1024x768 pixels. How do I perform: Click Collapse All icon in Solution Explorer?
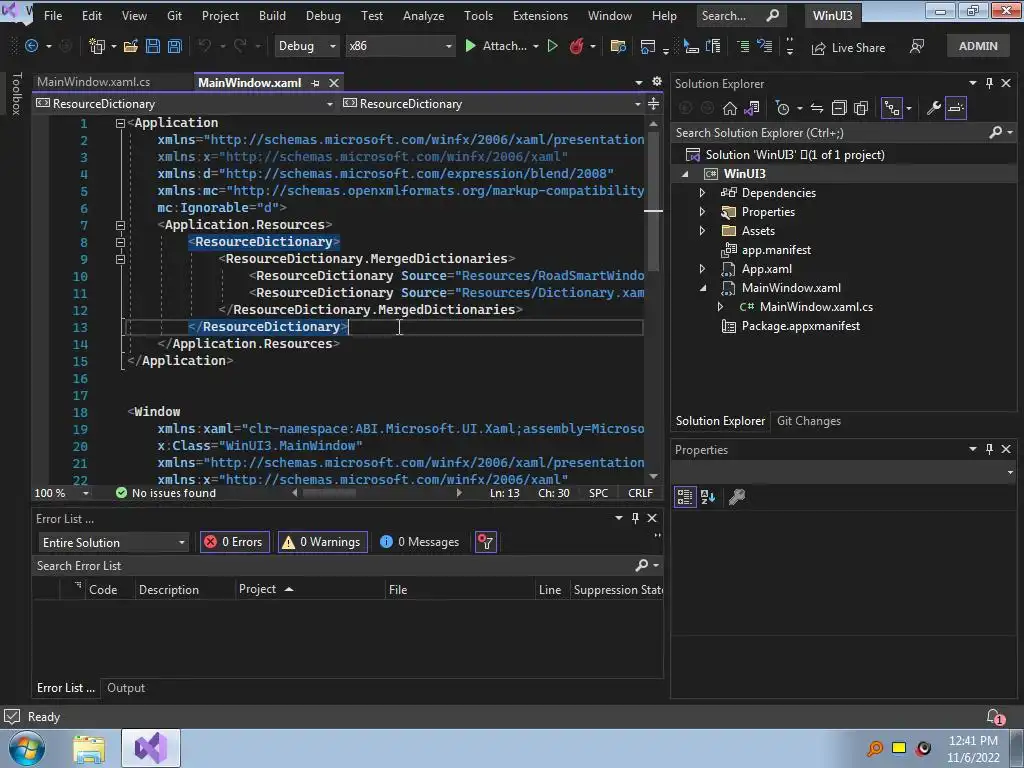pyautogui.click(x=839, y=108)
